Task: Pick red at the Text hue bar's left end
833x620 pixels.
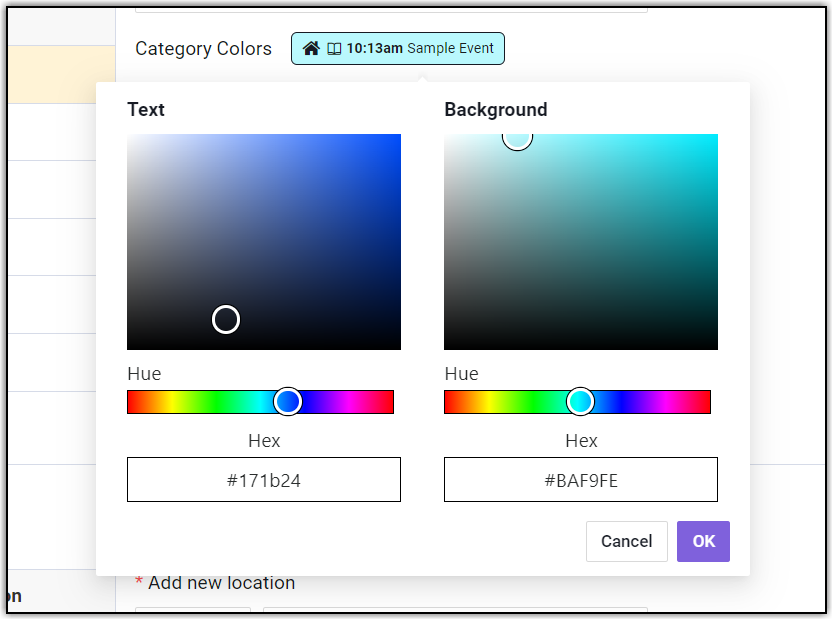Action: pyautogui.click(x=130, y=402)
